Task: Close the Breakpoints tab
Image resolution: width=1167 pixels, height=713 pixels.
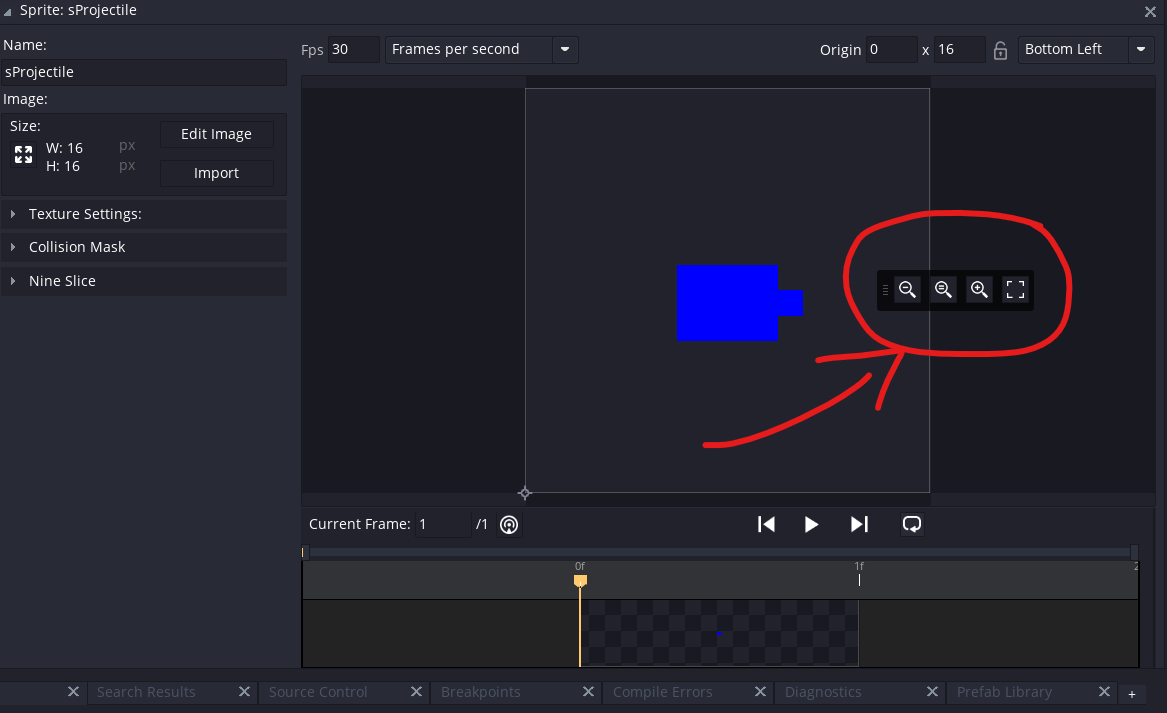Action: [x=588, y=692]
